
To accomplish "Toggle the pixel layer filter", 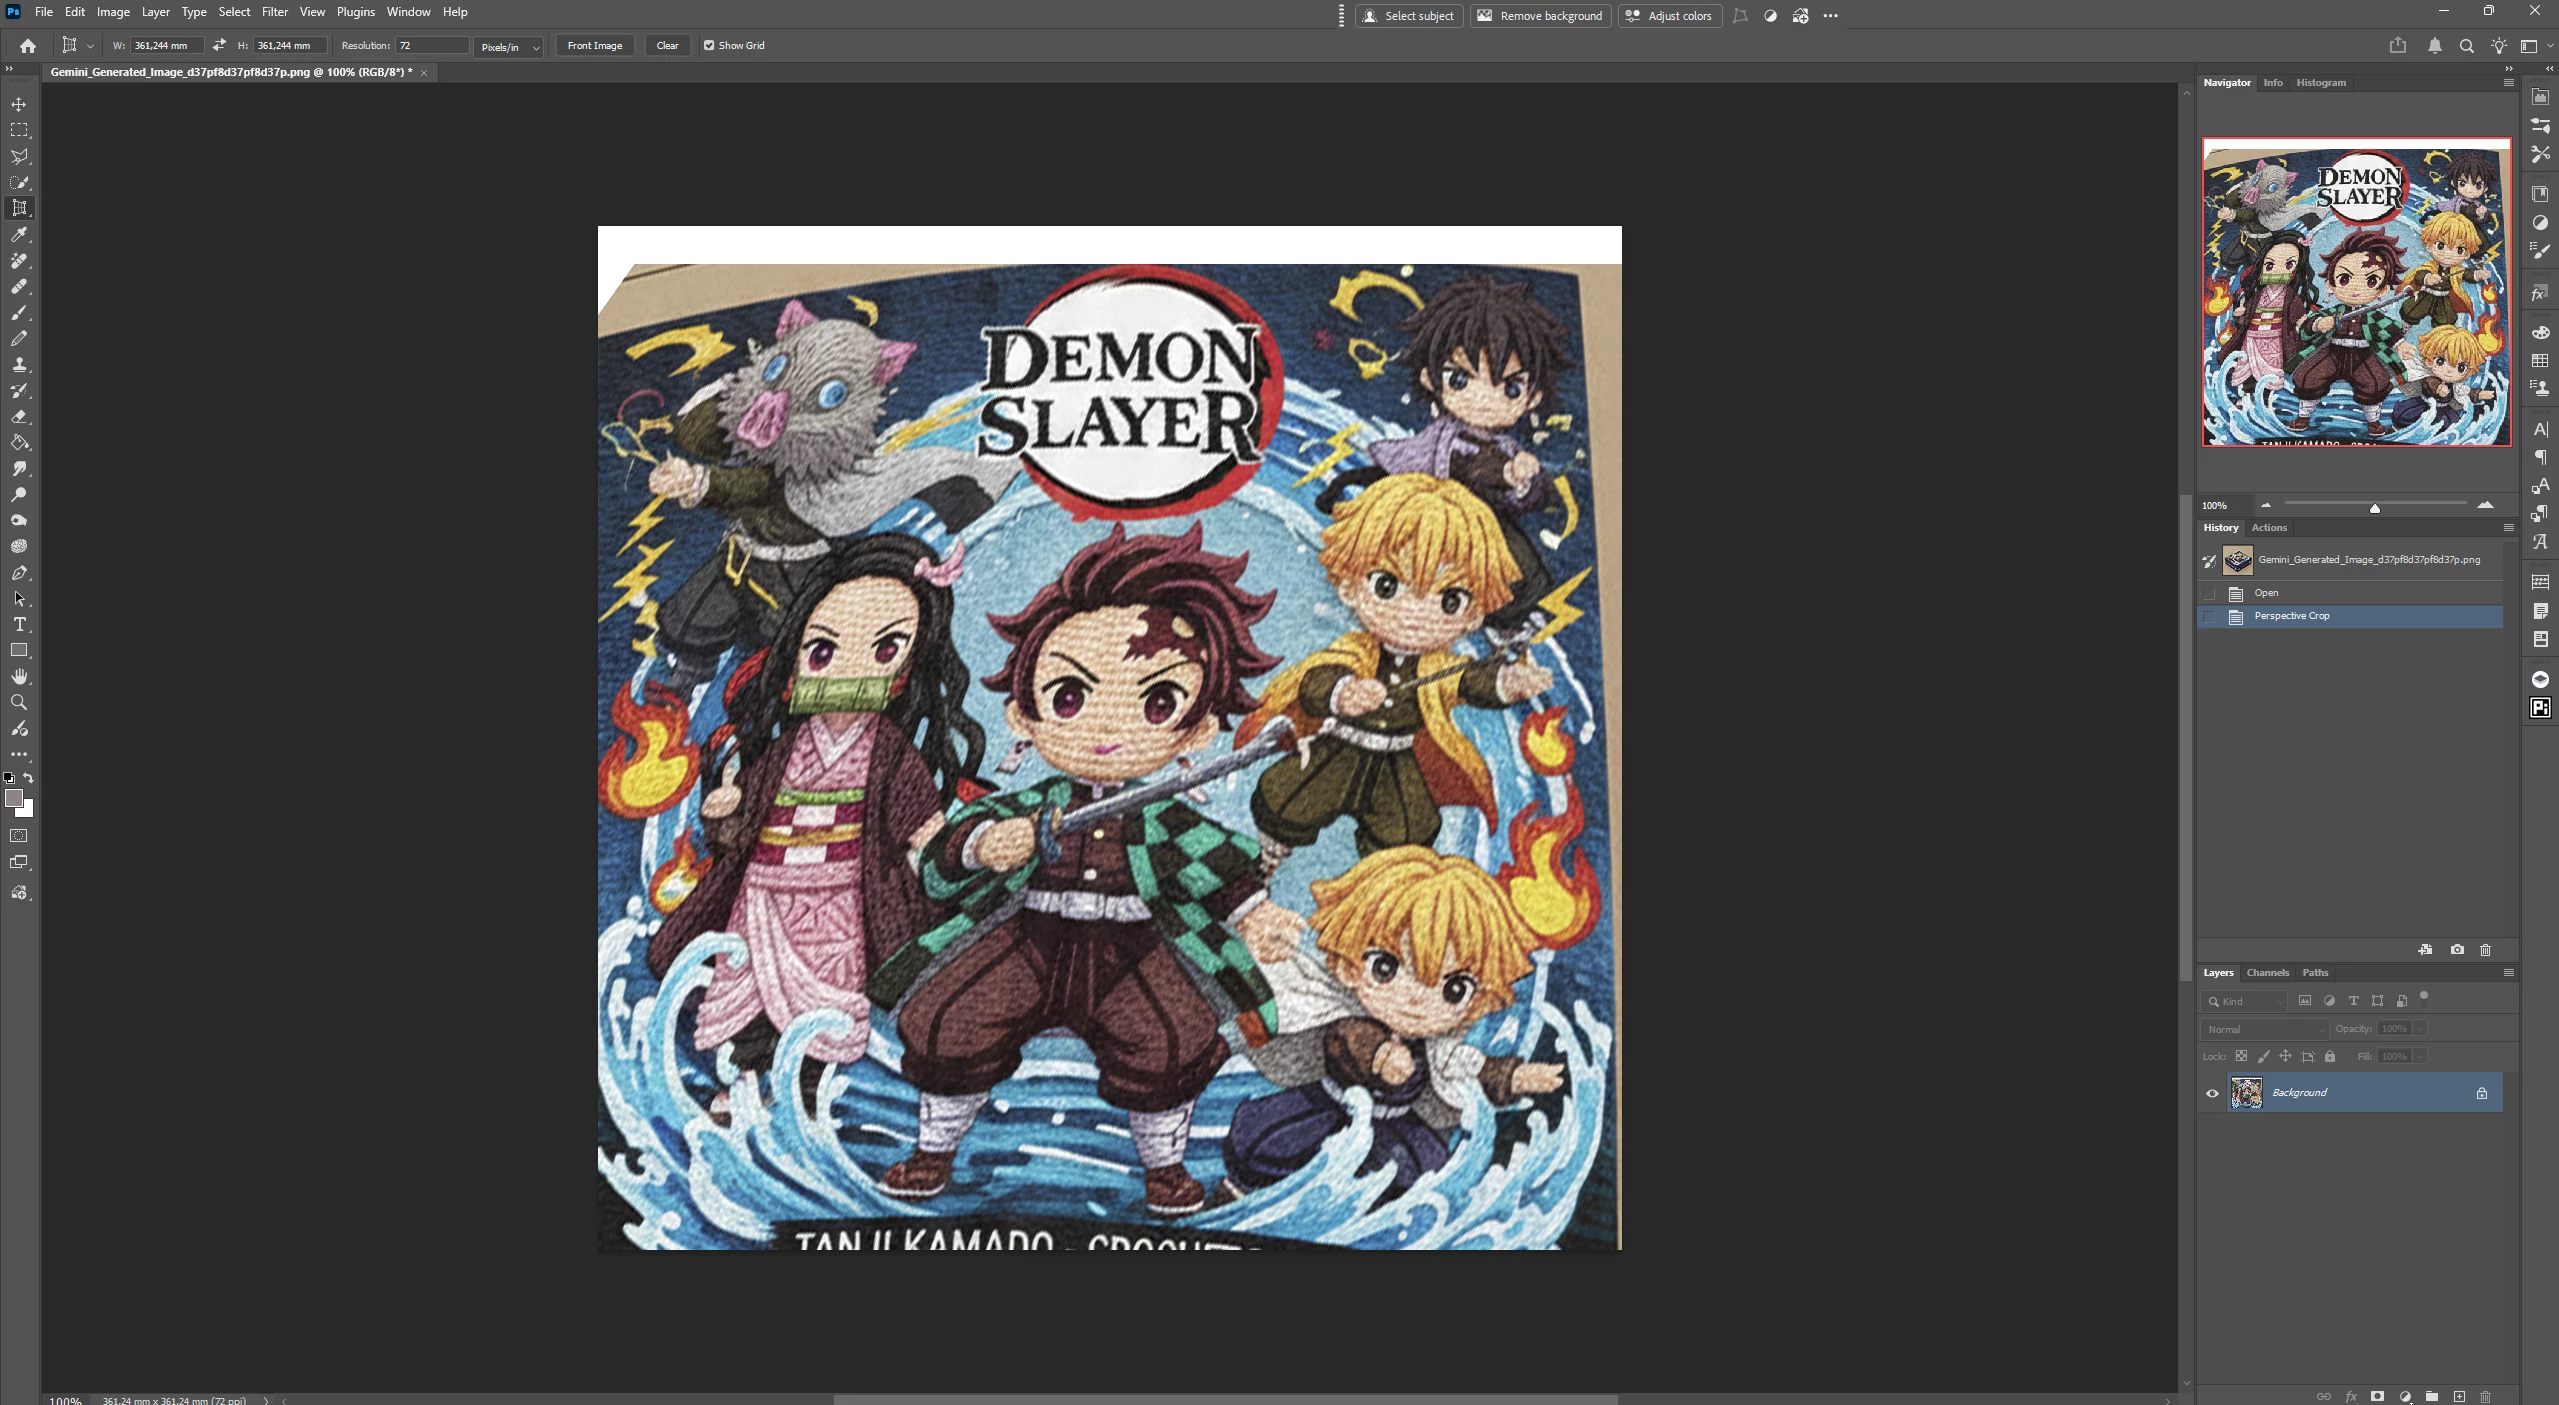I will tap(2305, 1001).
